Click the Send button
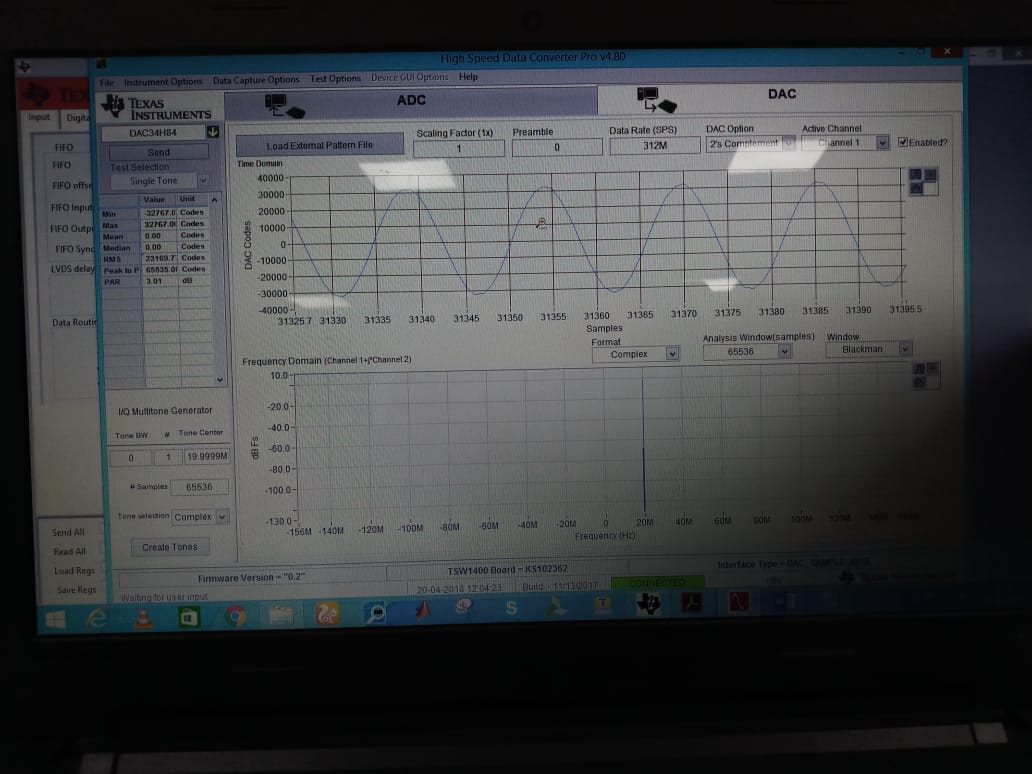The height and width of the screenshot is (774, 1032). (x=159, y=152)
